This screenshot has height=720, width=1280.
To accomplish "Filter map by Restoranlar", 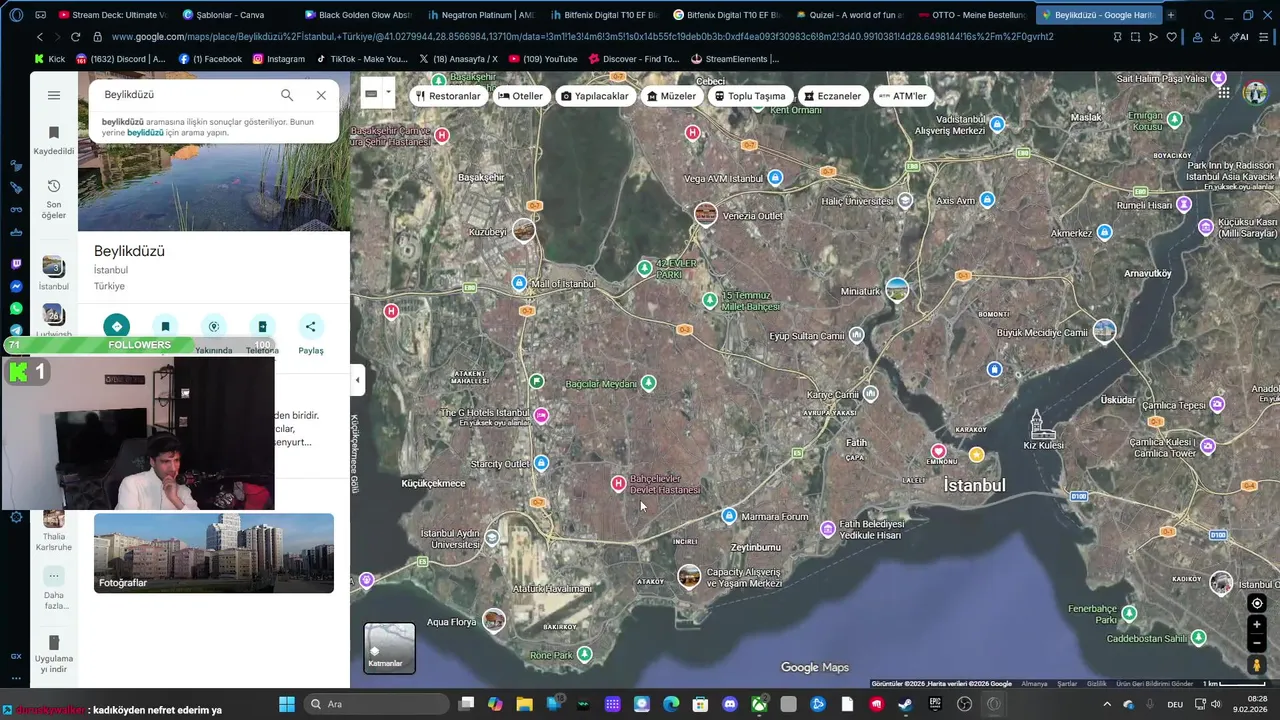I will 448,96.
